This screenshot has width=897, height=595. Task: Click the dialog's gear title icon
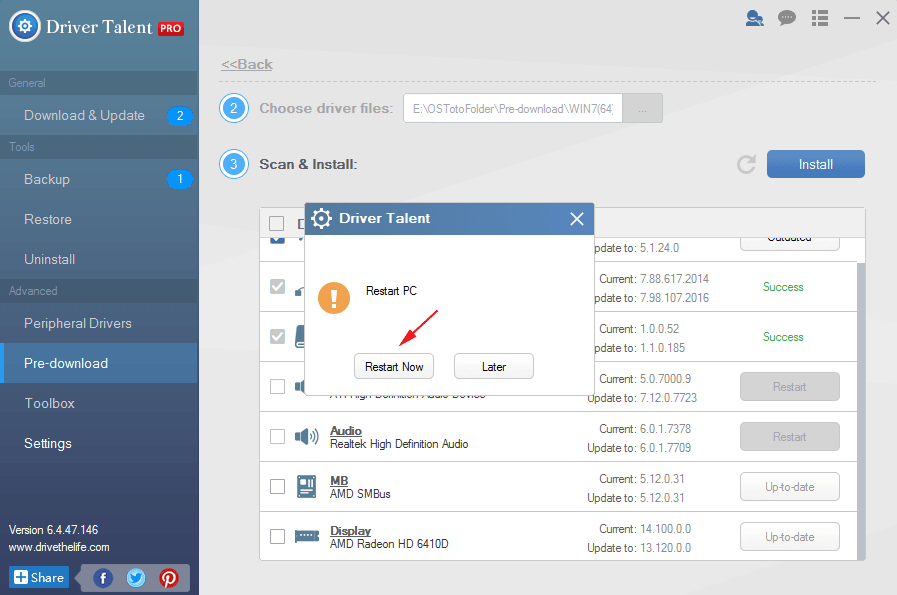click(x=322, y=219)
